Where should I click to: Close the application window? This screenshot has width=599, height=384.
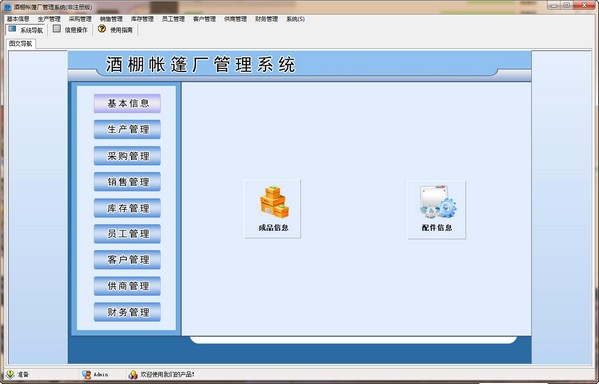[585, 5]
